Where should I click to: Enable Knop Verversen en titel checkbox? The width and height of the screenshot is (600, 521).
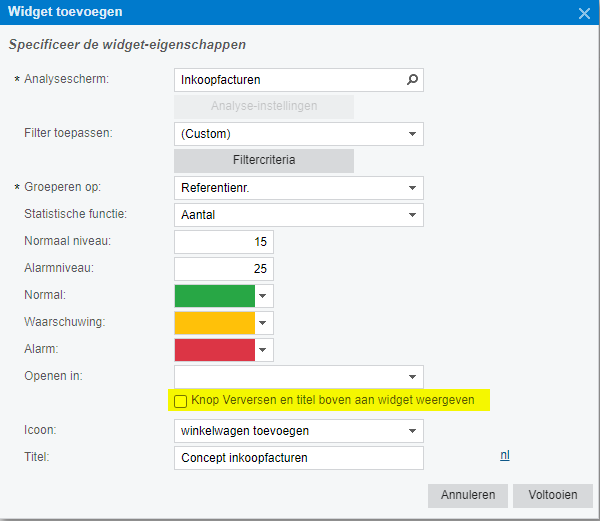(181, 401)
